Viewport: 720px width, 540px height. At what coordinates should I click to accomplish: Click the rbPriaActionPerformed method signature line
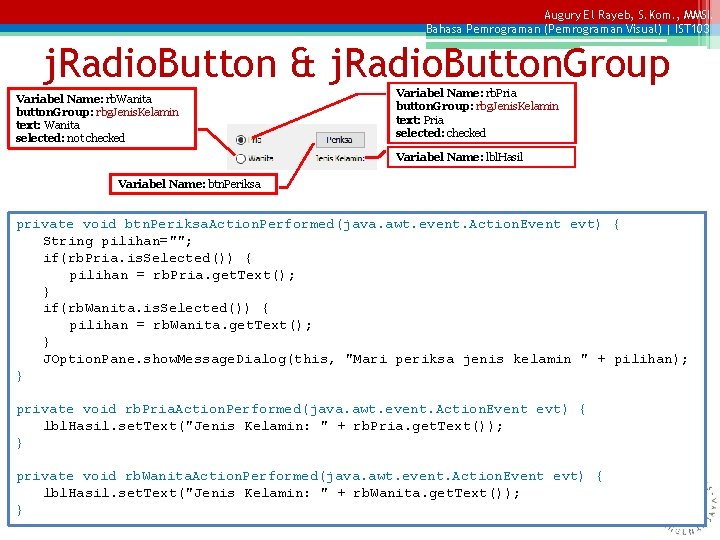pyautogui.click(x=301, y=409)
